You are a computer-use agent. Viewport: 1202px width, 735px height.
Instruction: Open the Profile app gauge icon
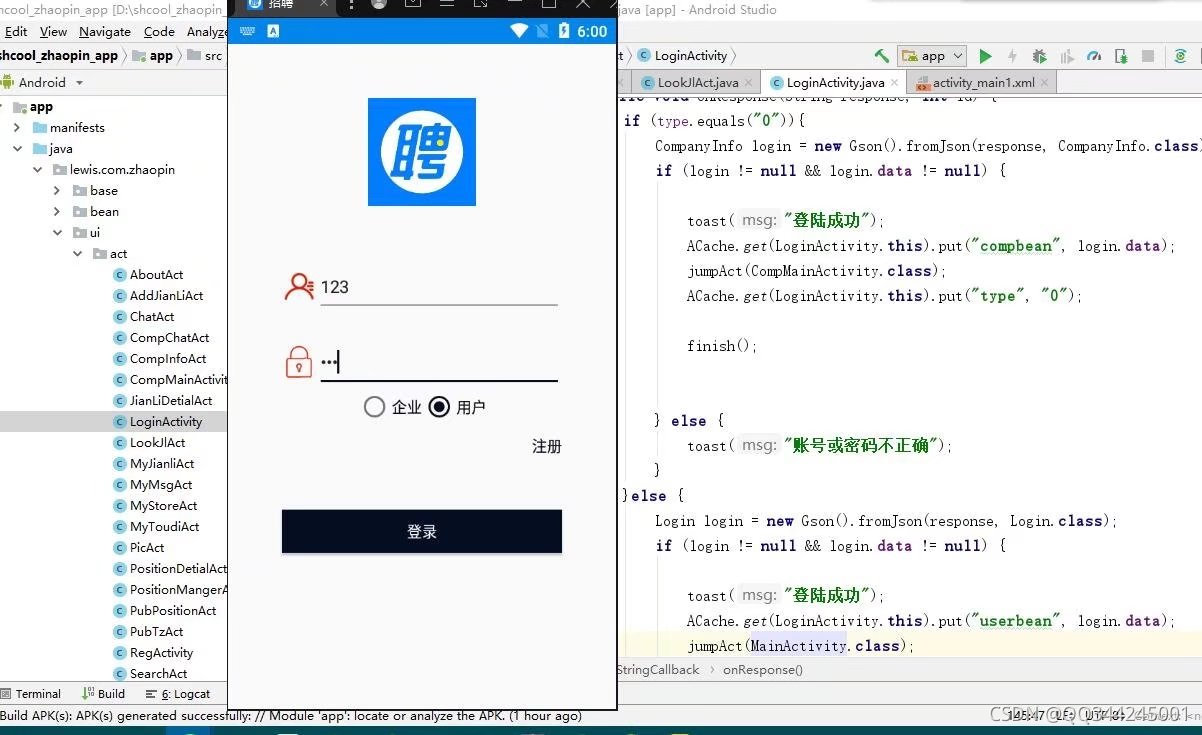1094,56
